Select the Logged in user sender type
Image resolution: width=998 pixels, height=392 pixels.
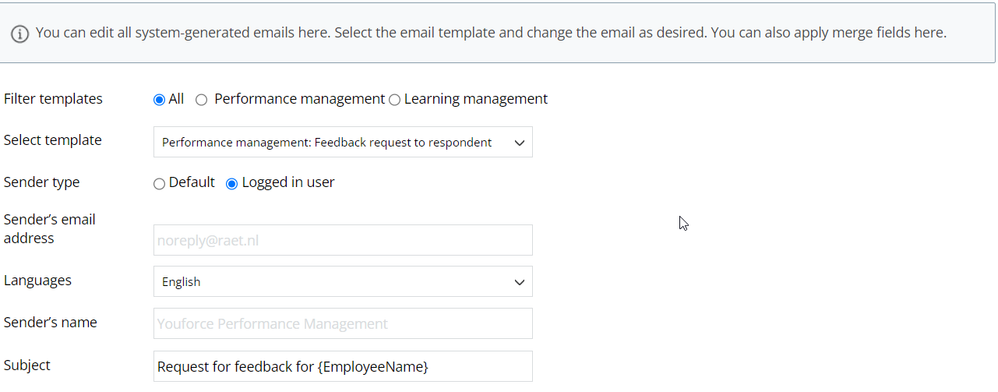click(x=232, y=184)
